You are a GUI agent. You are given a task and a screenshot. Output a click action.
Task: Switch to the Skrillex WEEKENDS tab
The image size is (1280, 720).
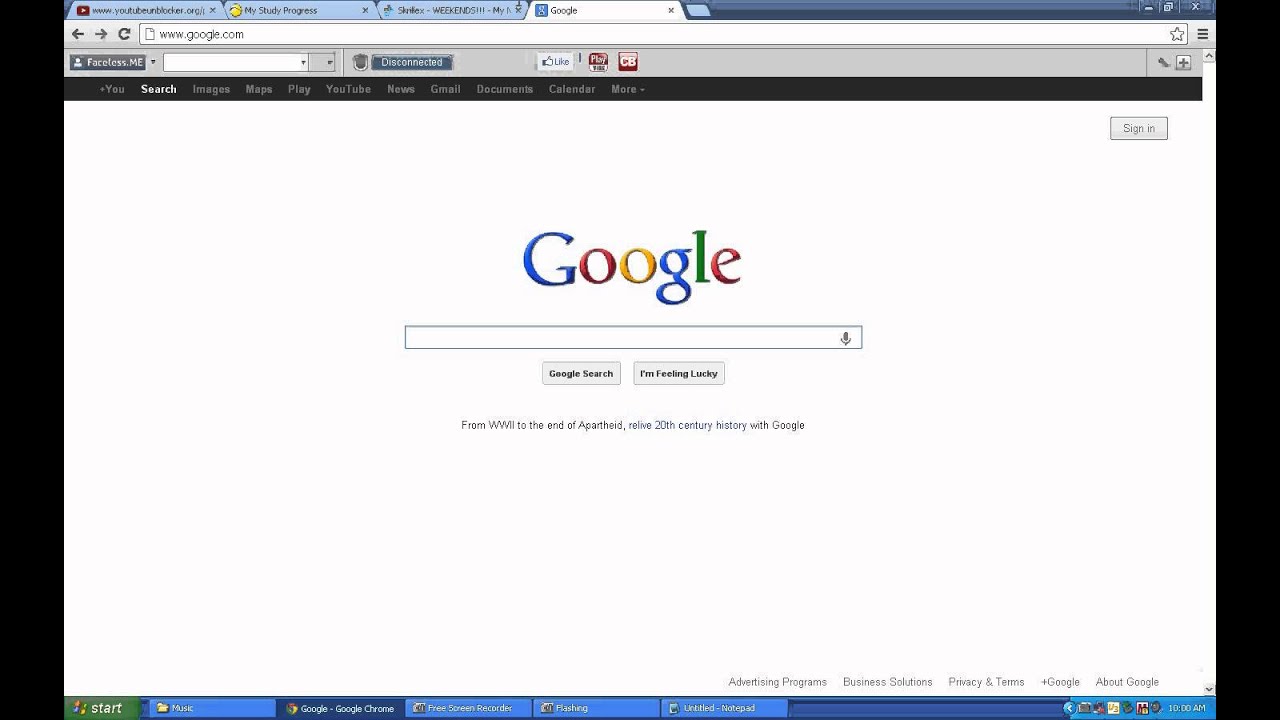tap(450, 10)
